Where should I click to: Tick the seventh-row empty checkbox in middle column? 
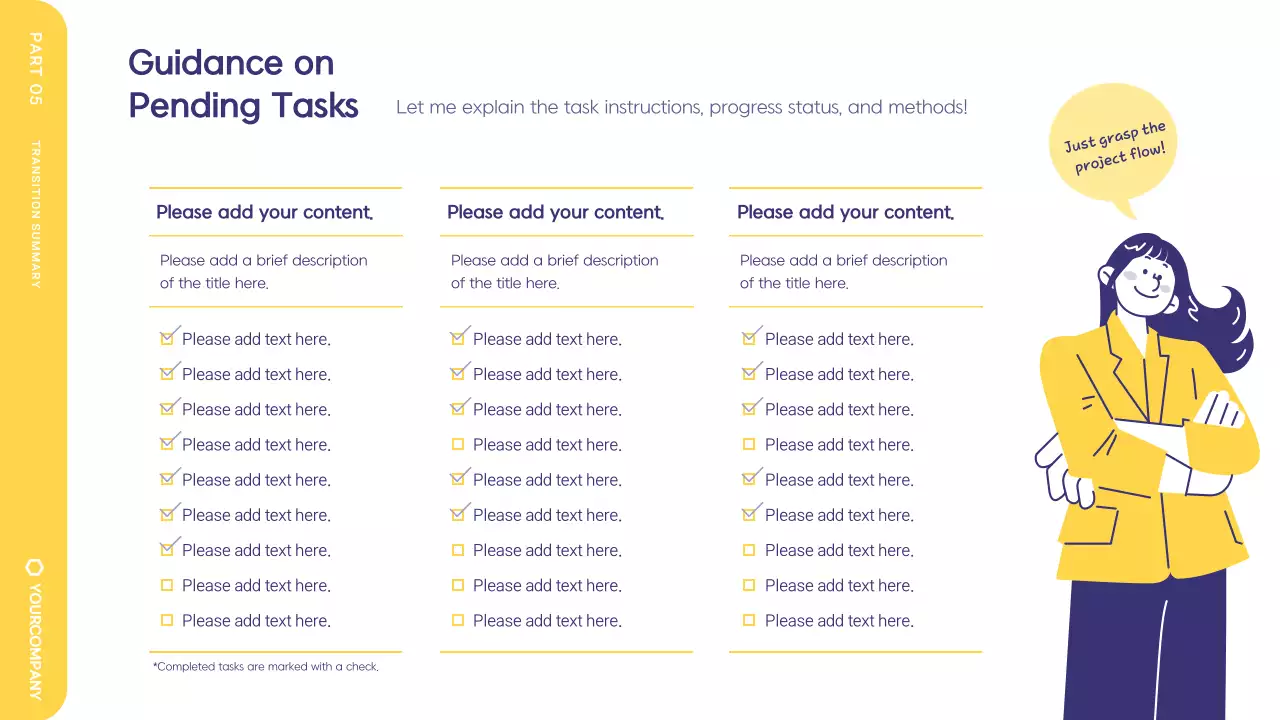(458, 550)
